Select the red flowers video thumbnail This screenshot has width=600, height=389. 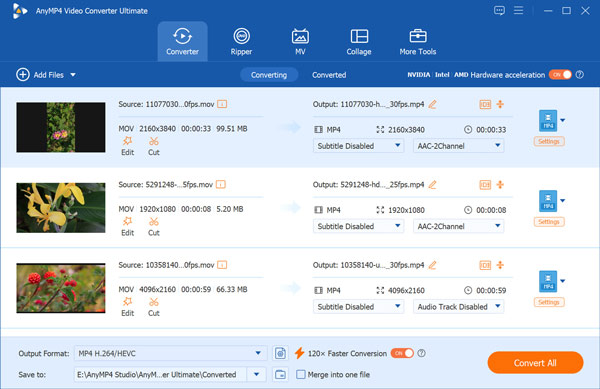[61, 288]
